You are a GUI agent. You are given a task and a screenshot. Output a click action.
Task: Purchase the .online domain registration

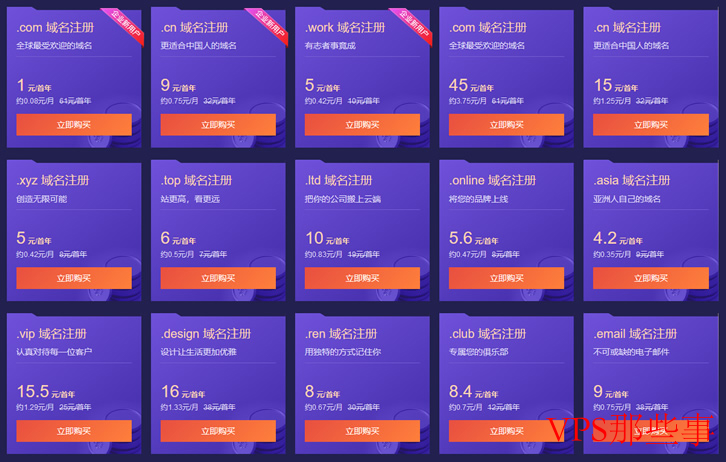(x=506, y=278)
